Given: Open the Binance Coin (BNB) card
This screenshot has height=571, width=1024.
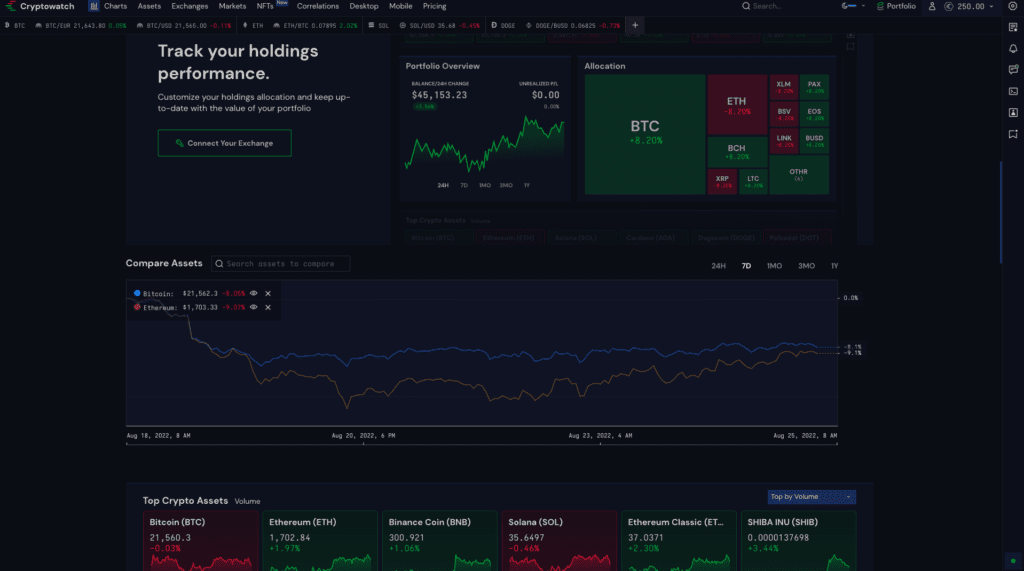Looking at the screenshot, I should 440,541.
